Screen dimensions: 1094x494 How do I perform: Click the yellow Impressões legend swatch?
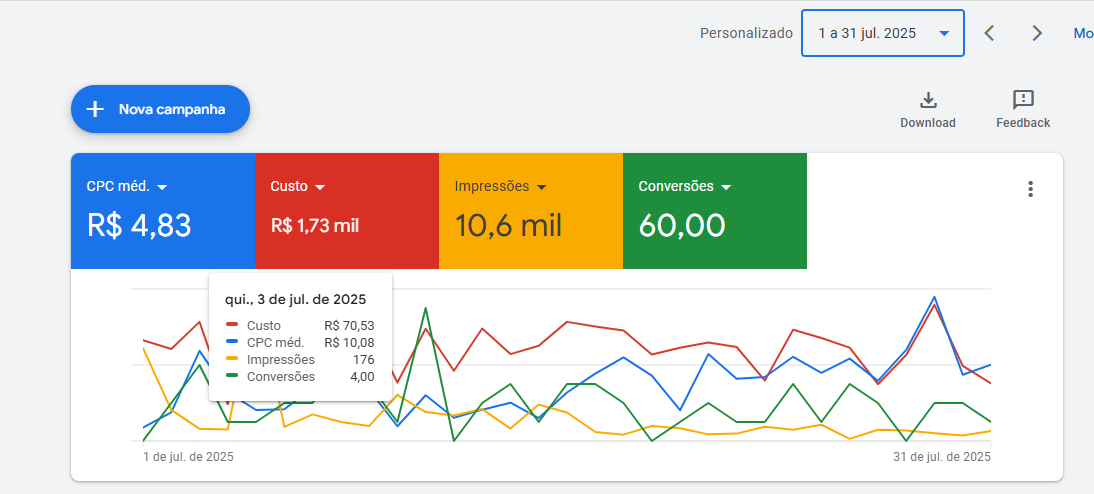click(232, 359)
